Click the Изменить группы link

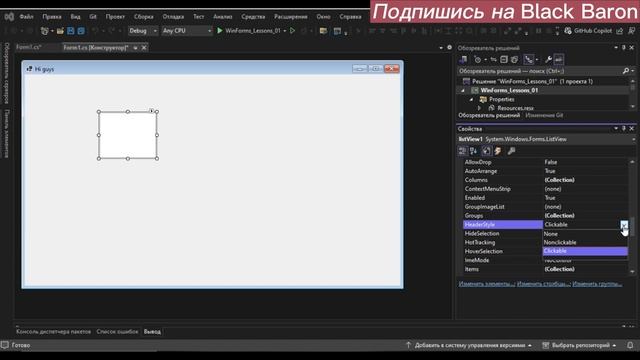point(597,284)
